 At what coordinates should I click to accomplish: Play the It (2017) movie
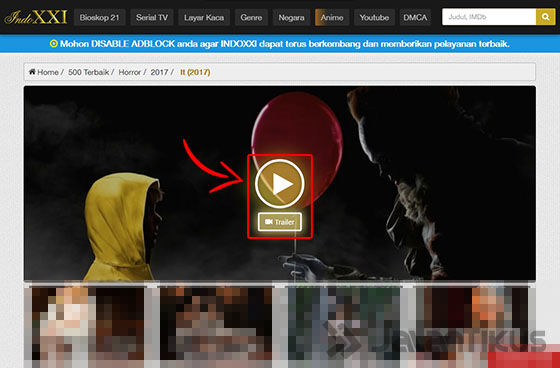click(x=280, y=184)
